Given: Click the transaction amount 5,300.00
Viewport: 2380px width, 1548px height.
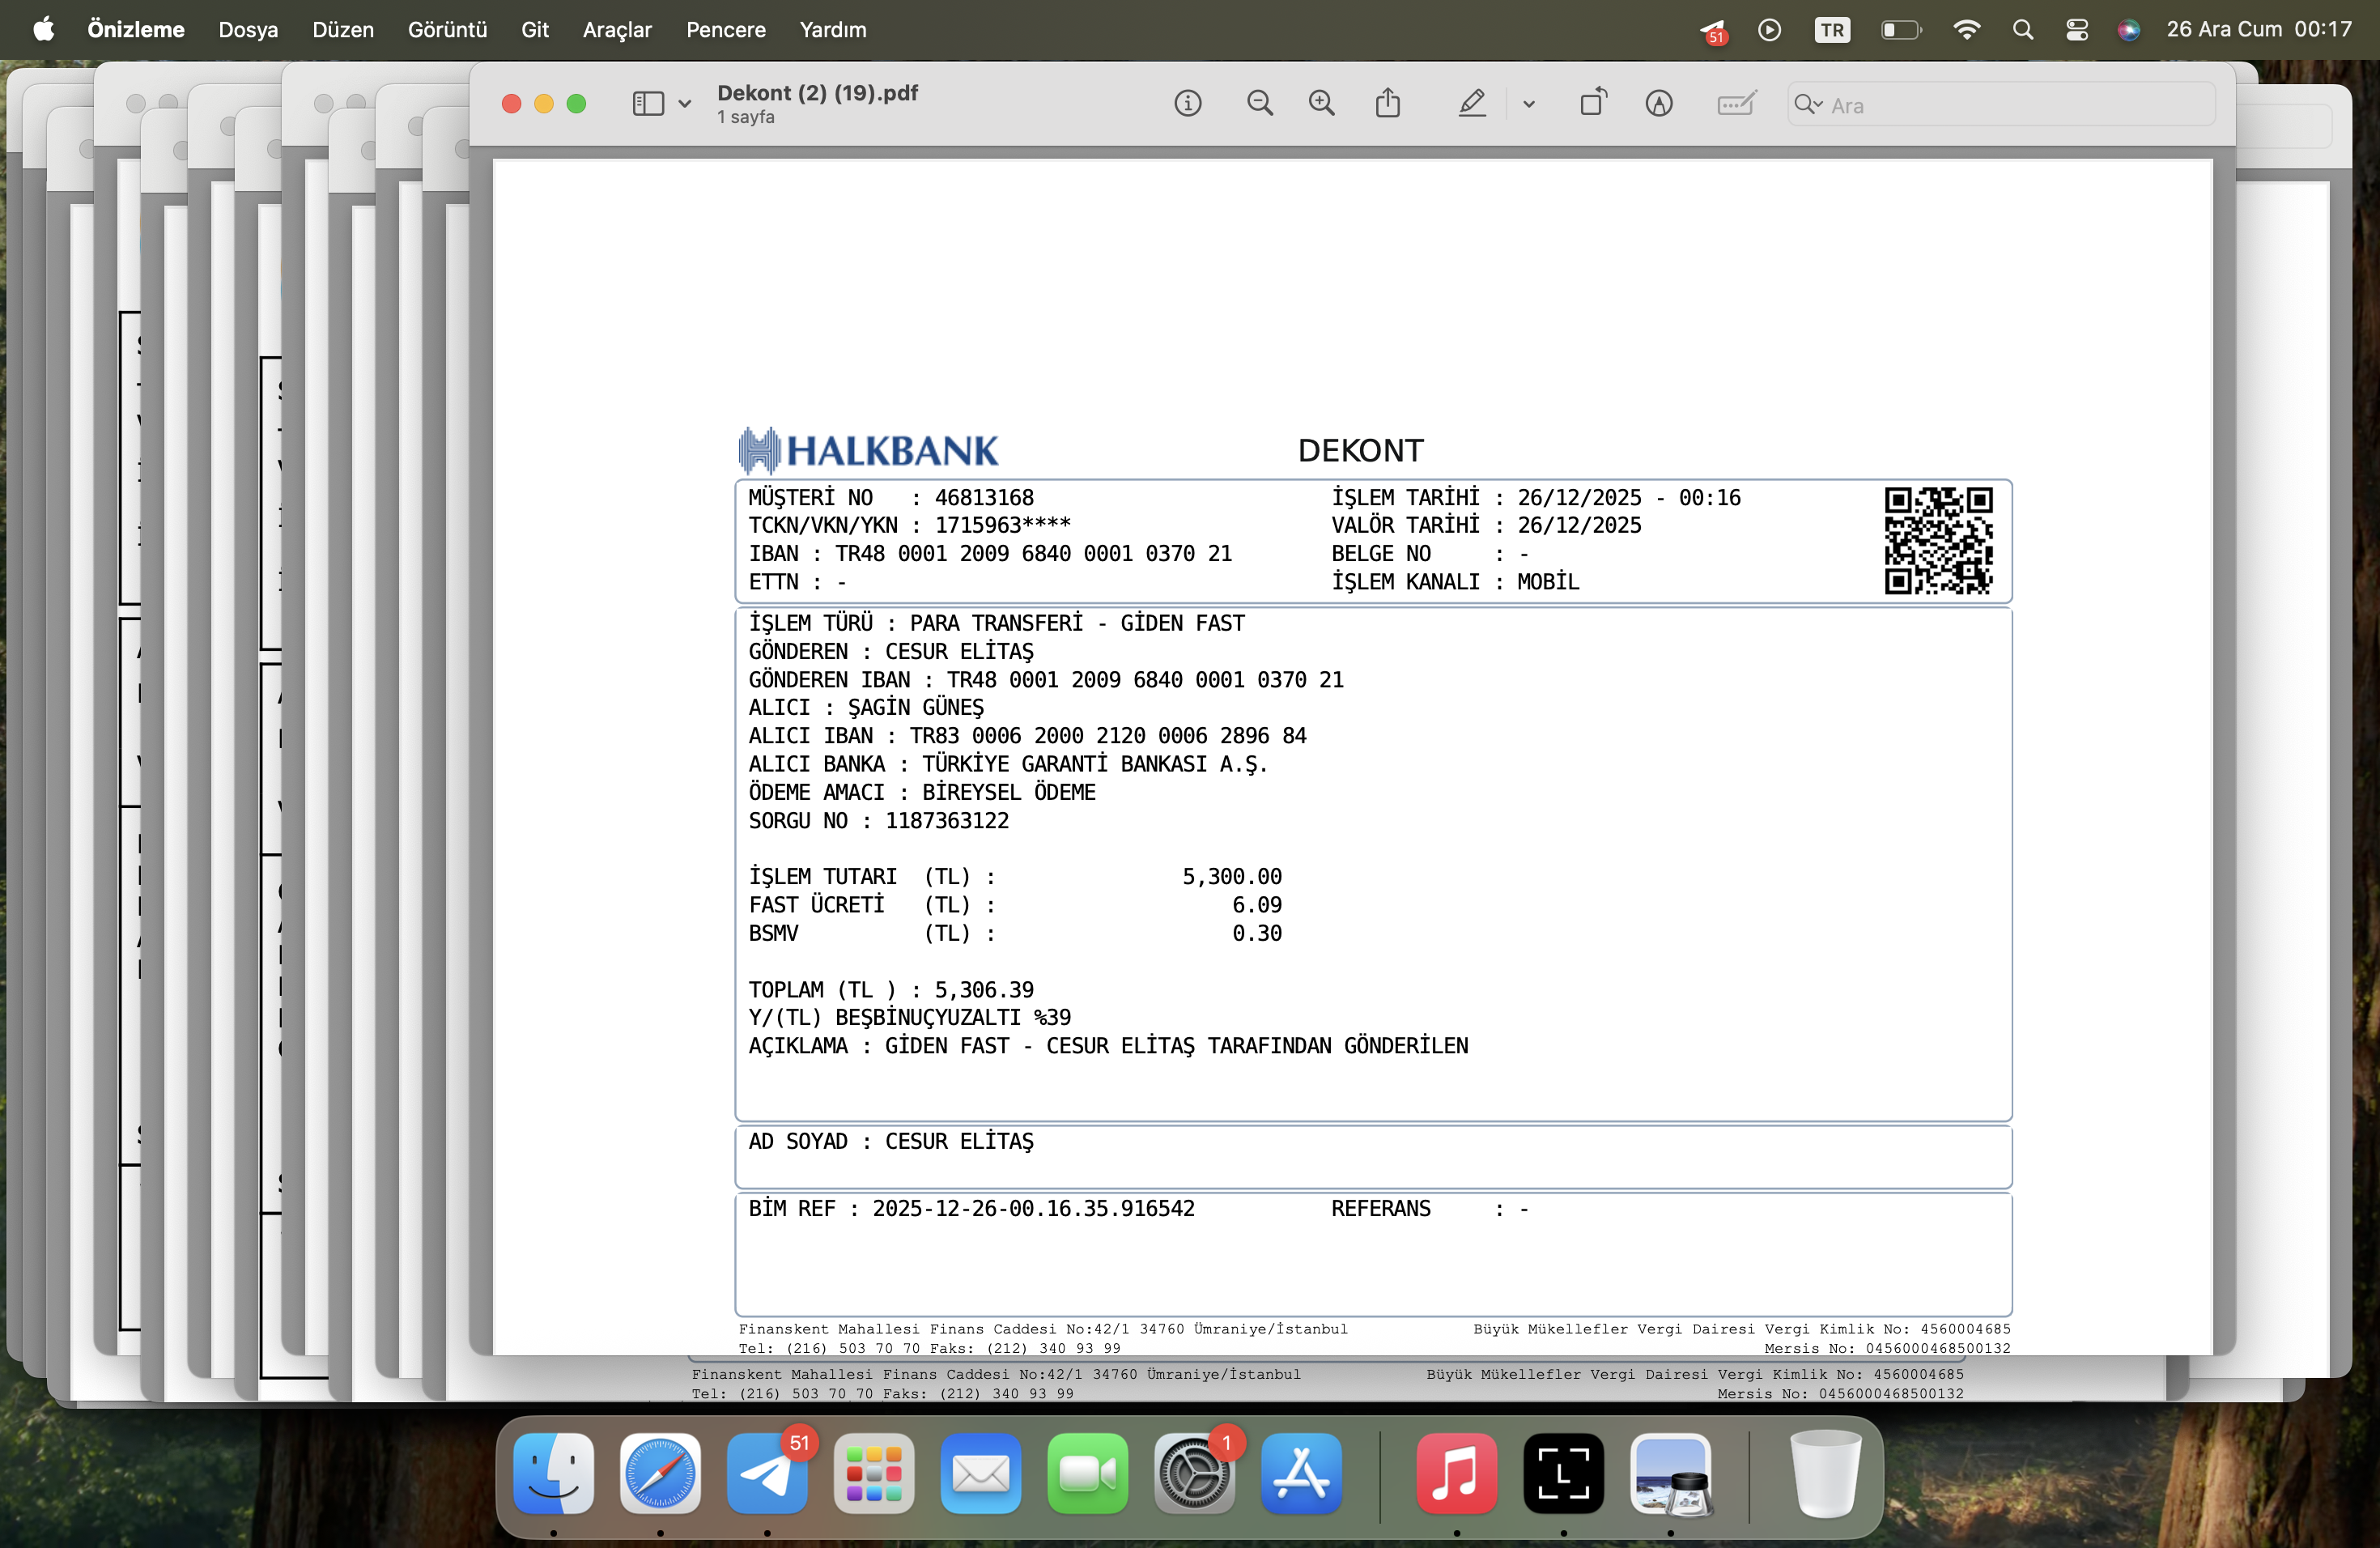Looking at the screenshot, I should (x=1232, y=877).
